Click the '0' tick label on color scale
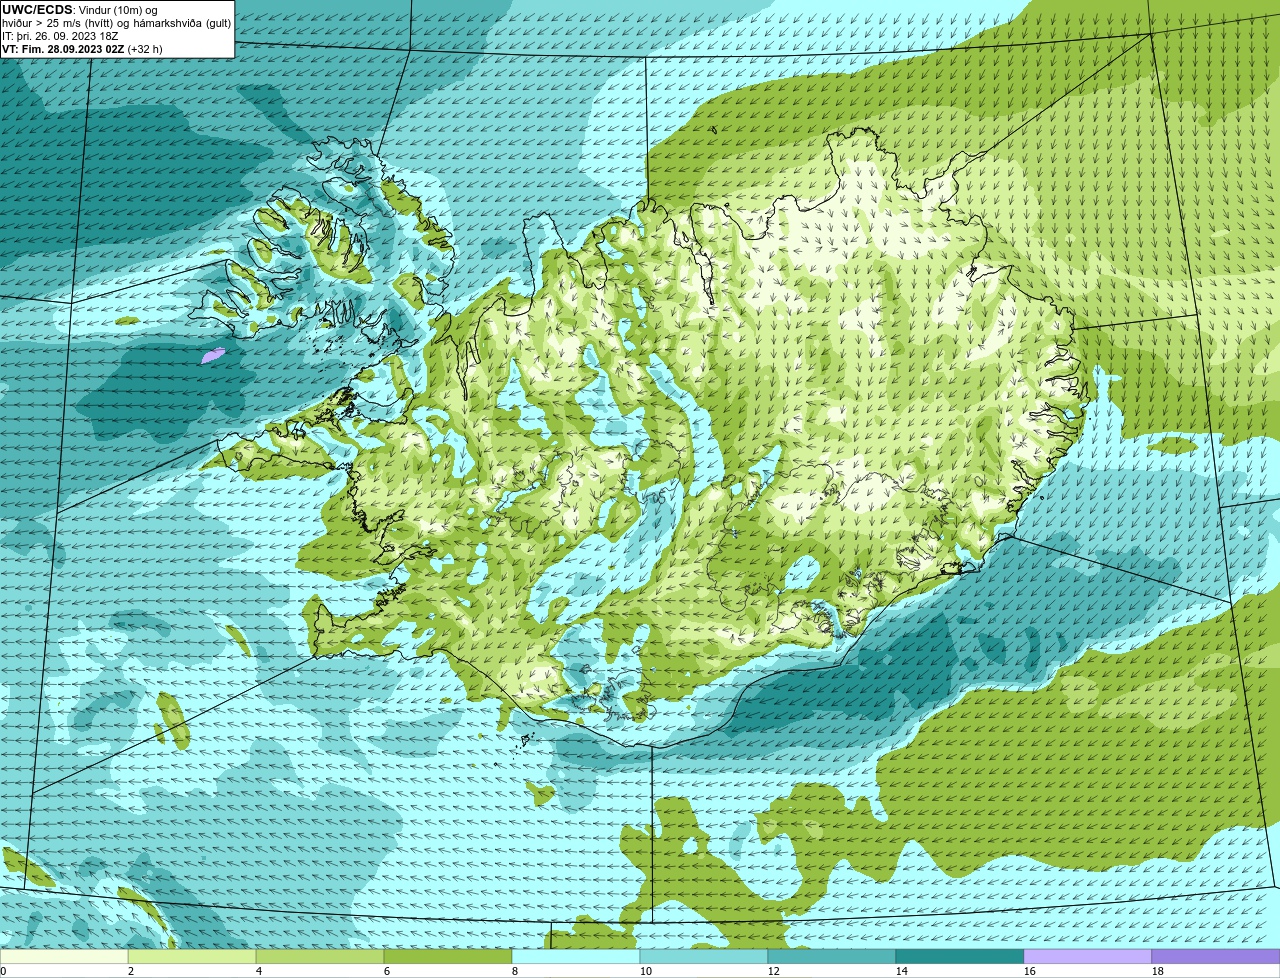 3,971
